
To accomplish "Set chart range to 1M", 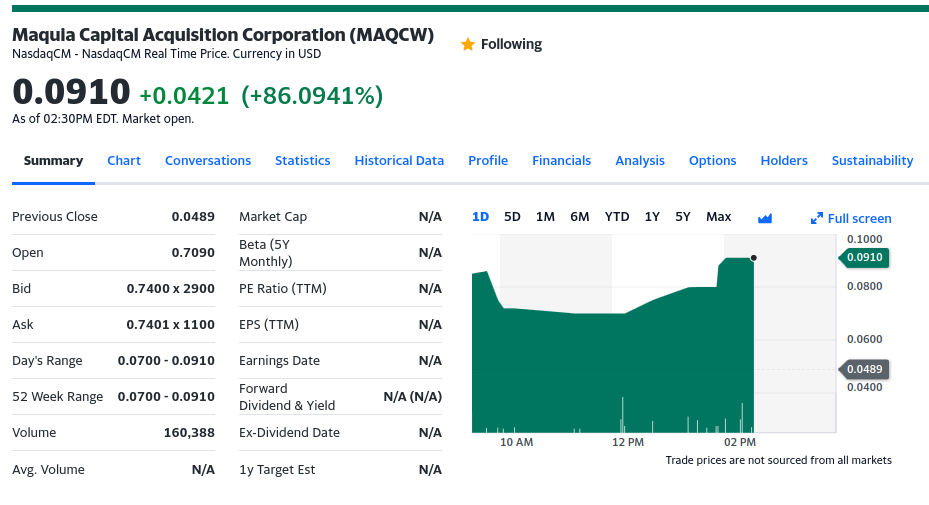I will 545,217.
